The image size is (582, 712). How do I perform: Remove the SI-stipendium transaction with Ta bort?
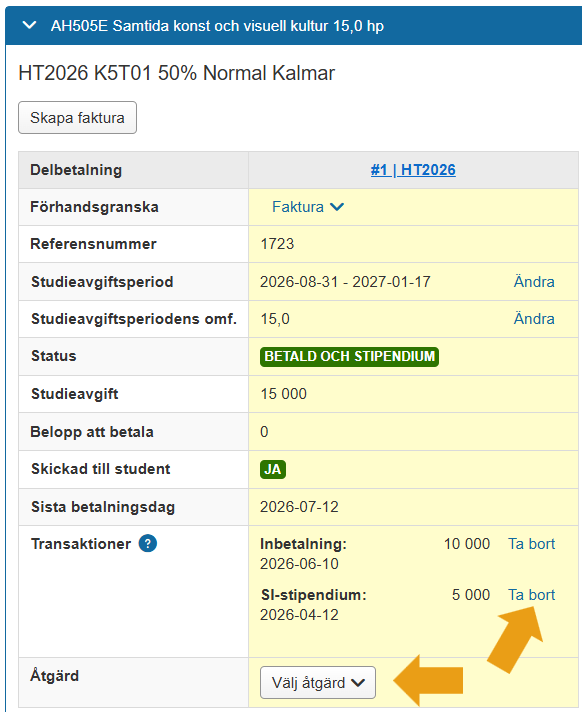coord(531,595)
